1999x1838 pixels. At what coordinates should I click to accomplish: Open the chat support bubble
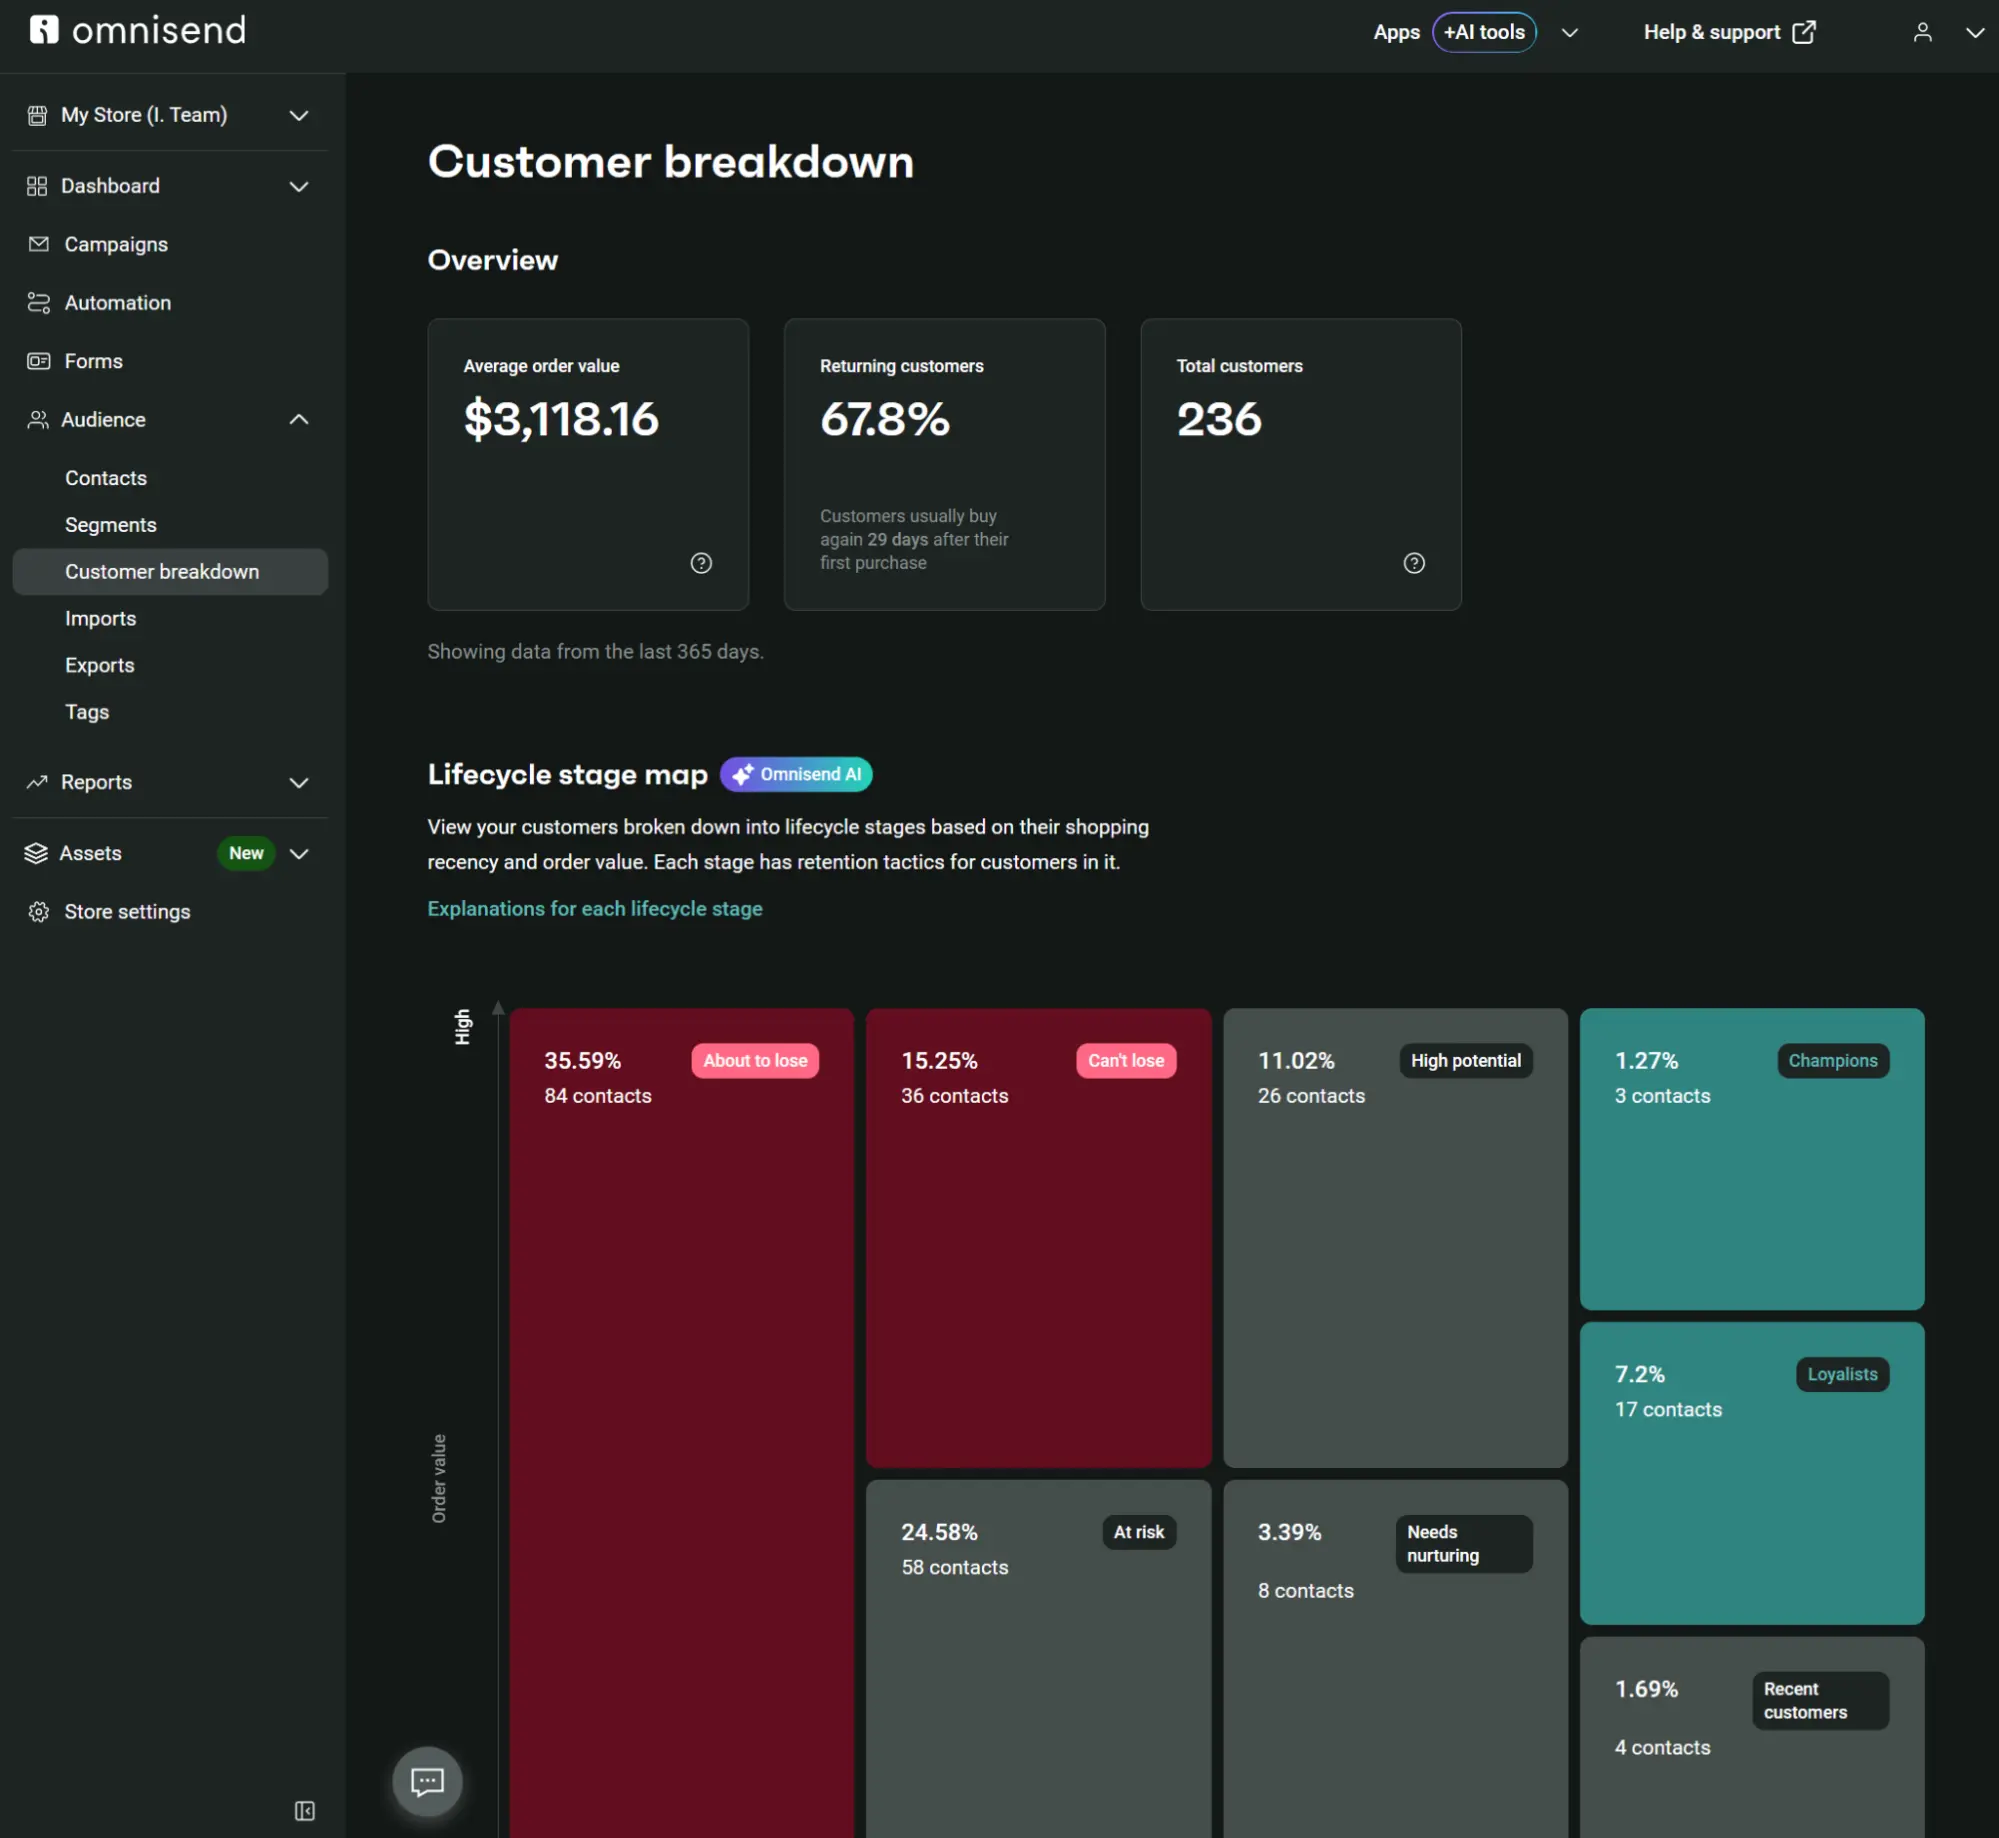(x=428, y=1781)
